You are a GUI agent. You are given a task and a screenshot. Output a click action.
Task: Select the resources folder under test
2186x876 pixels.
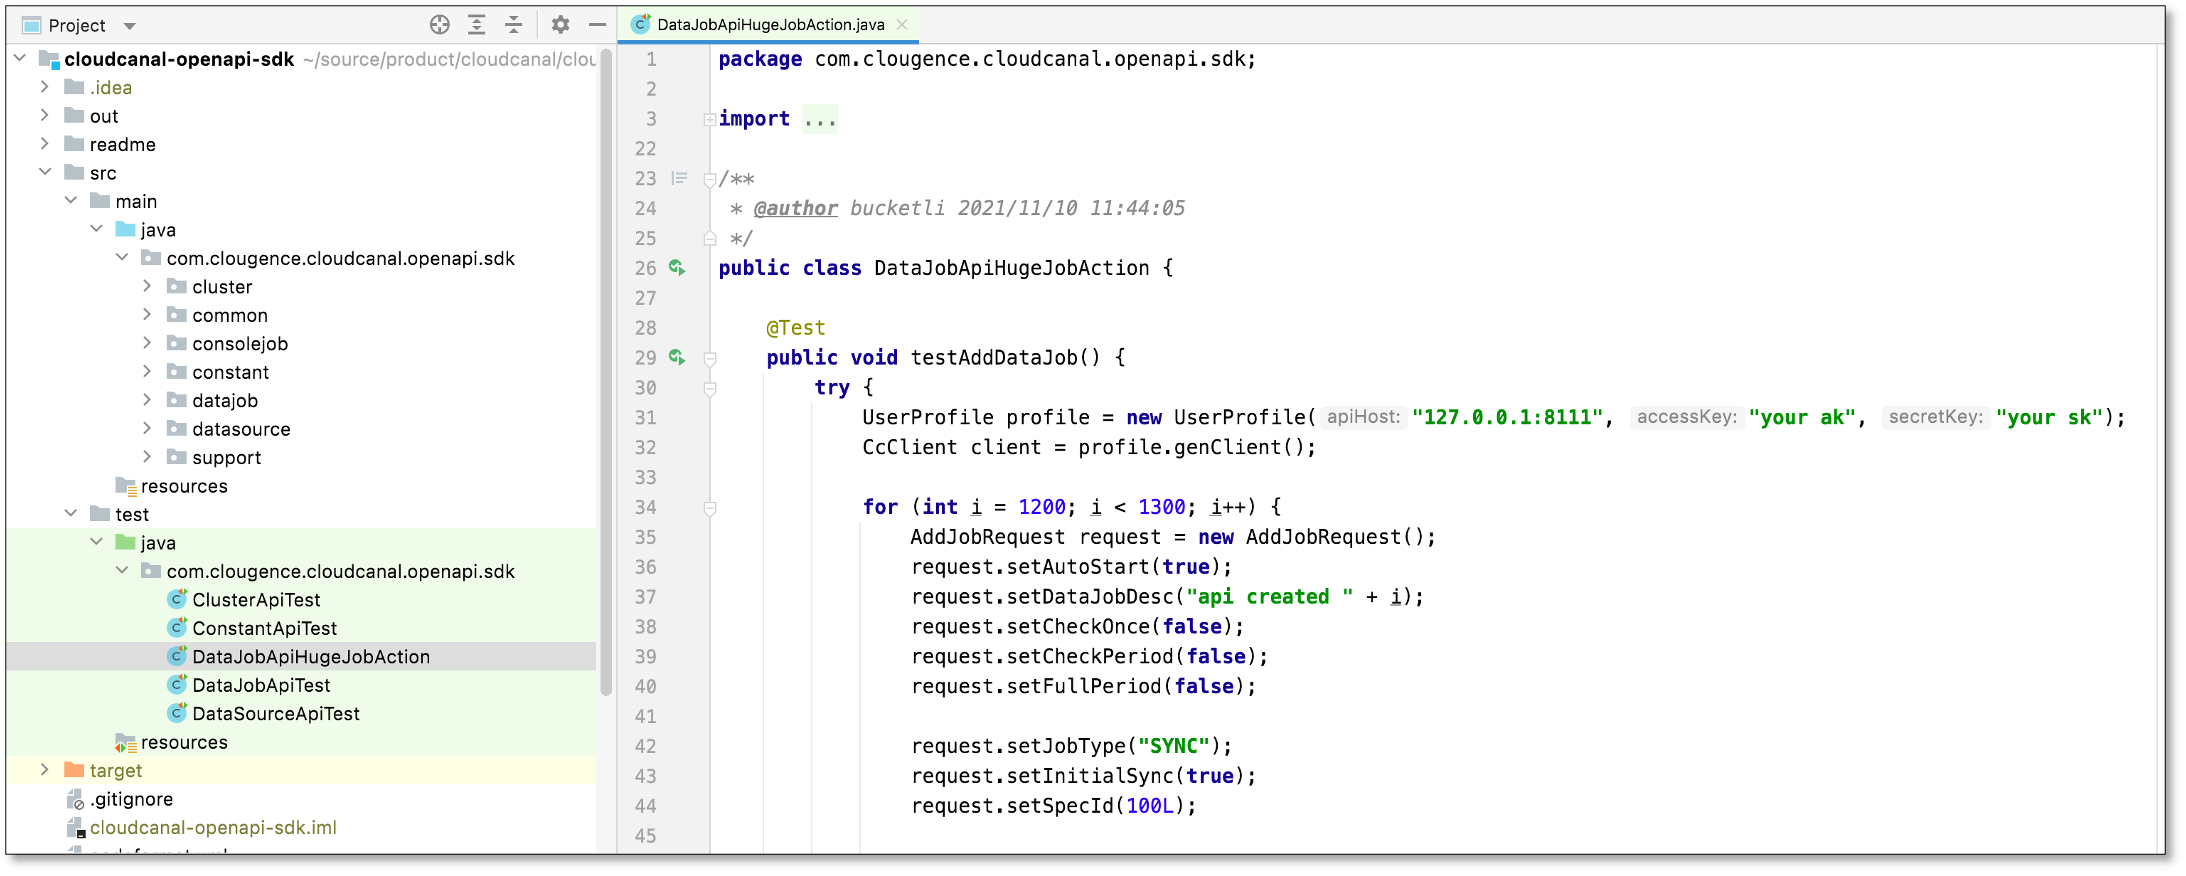click(x=184, y=742)
